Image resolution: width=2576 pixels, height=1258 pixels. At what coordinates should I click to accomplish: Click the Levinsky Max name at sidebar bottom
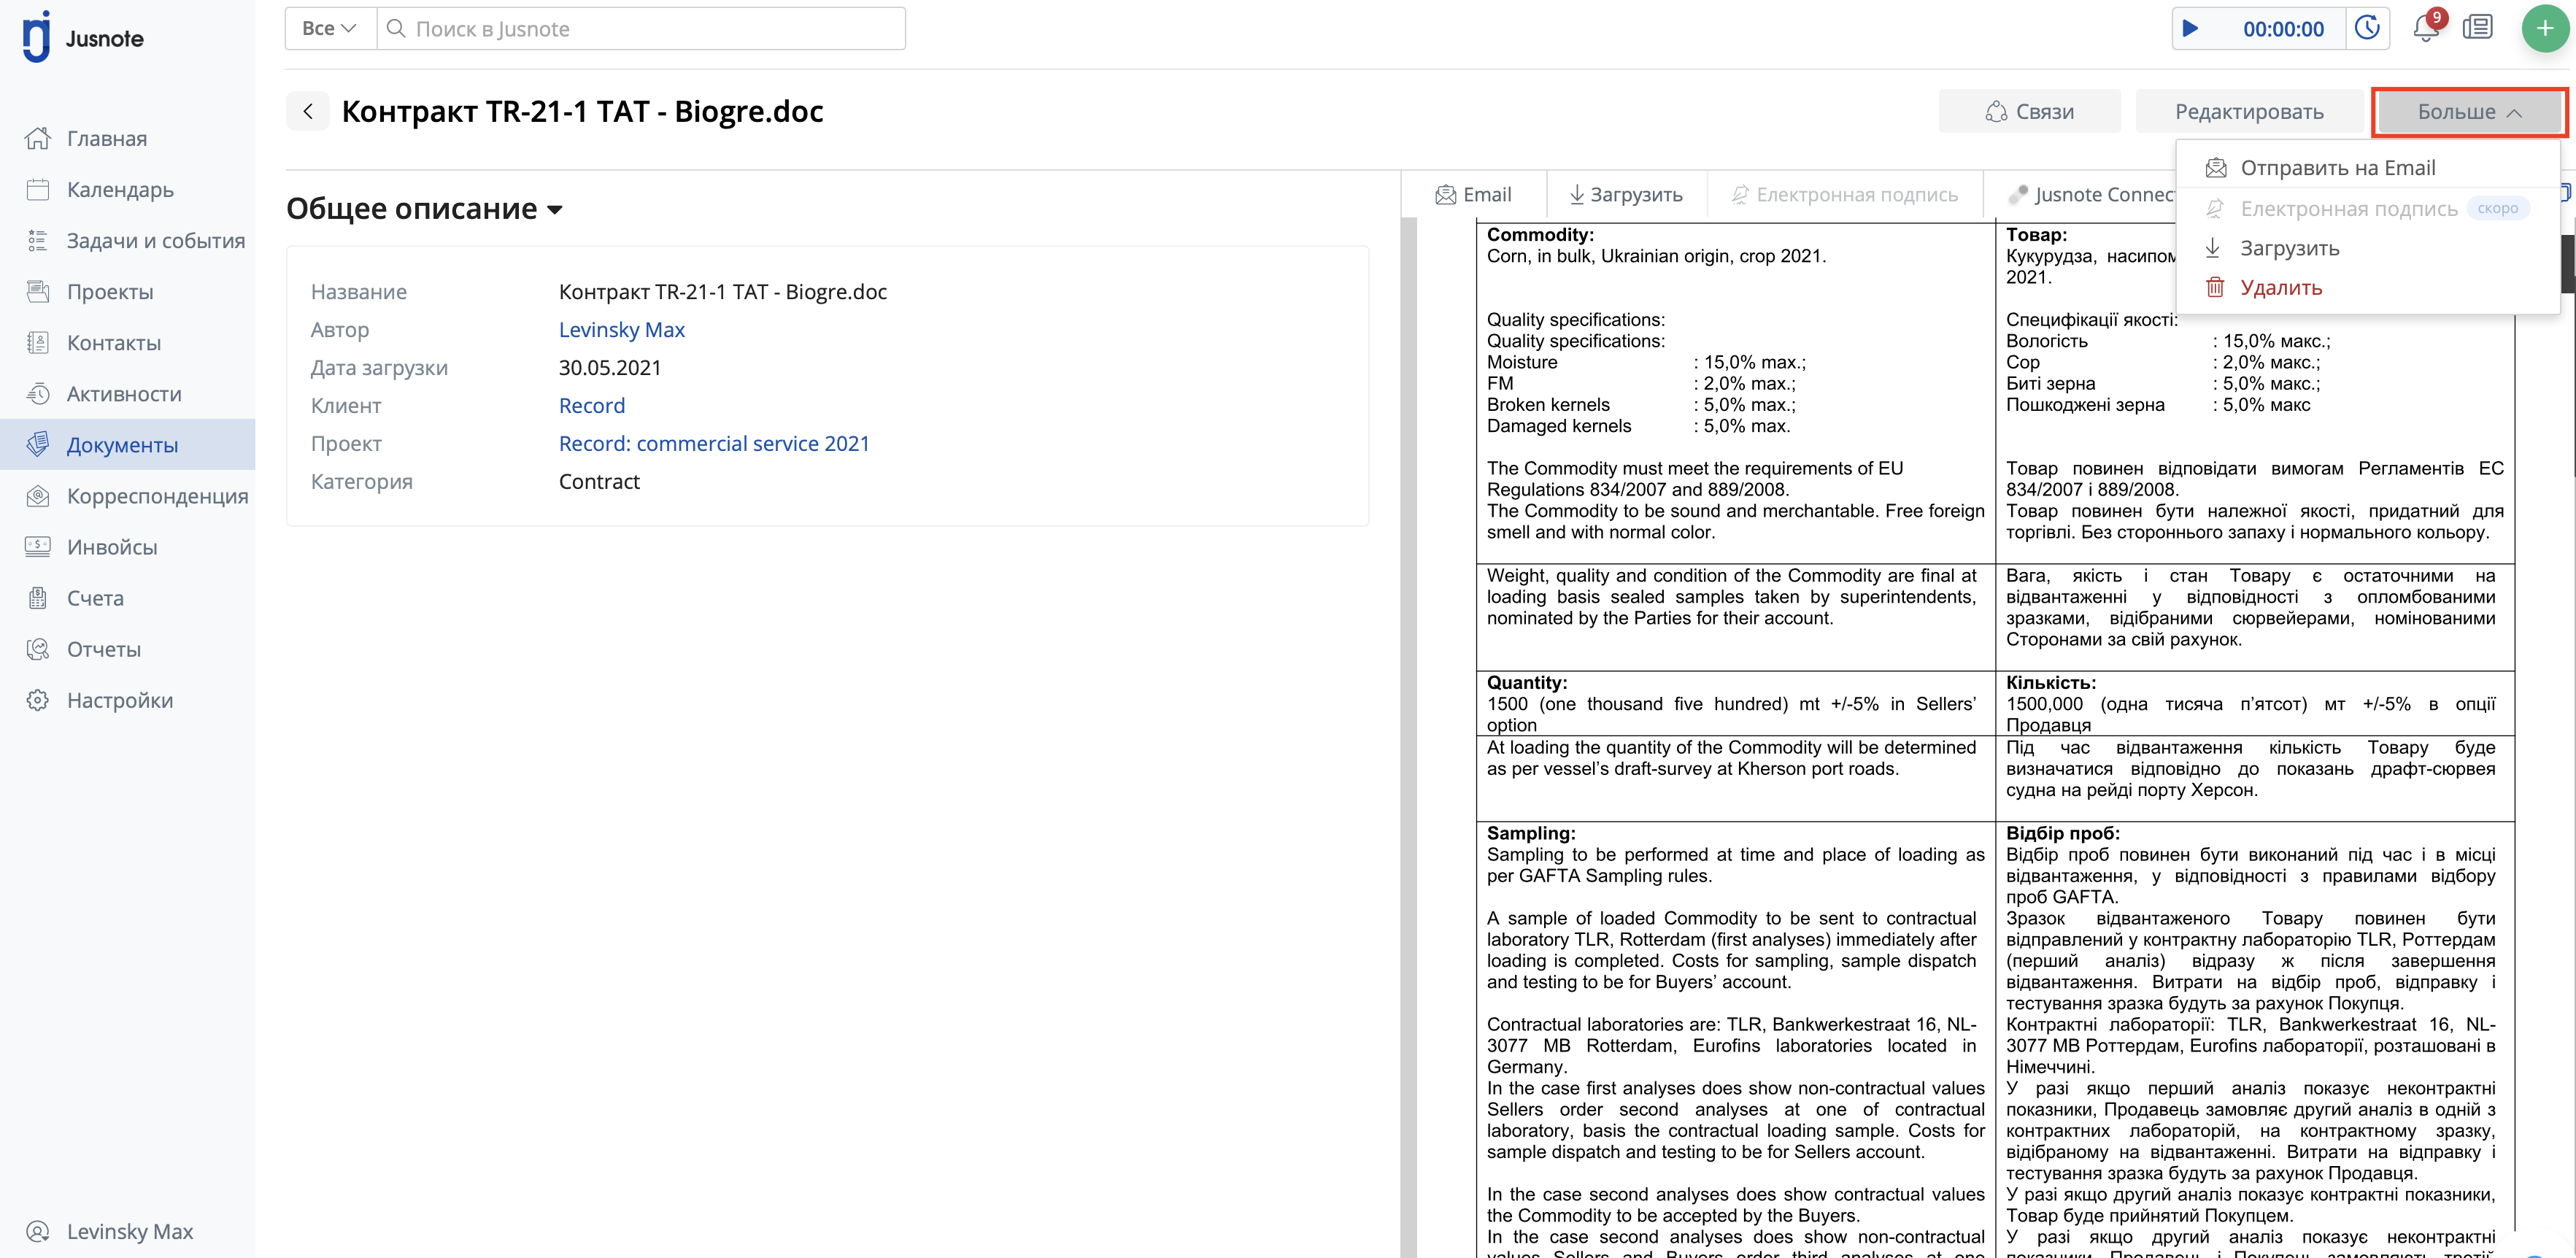[x=130, y=1231]
